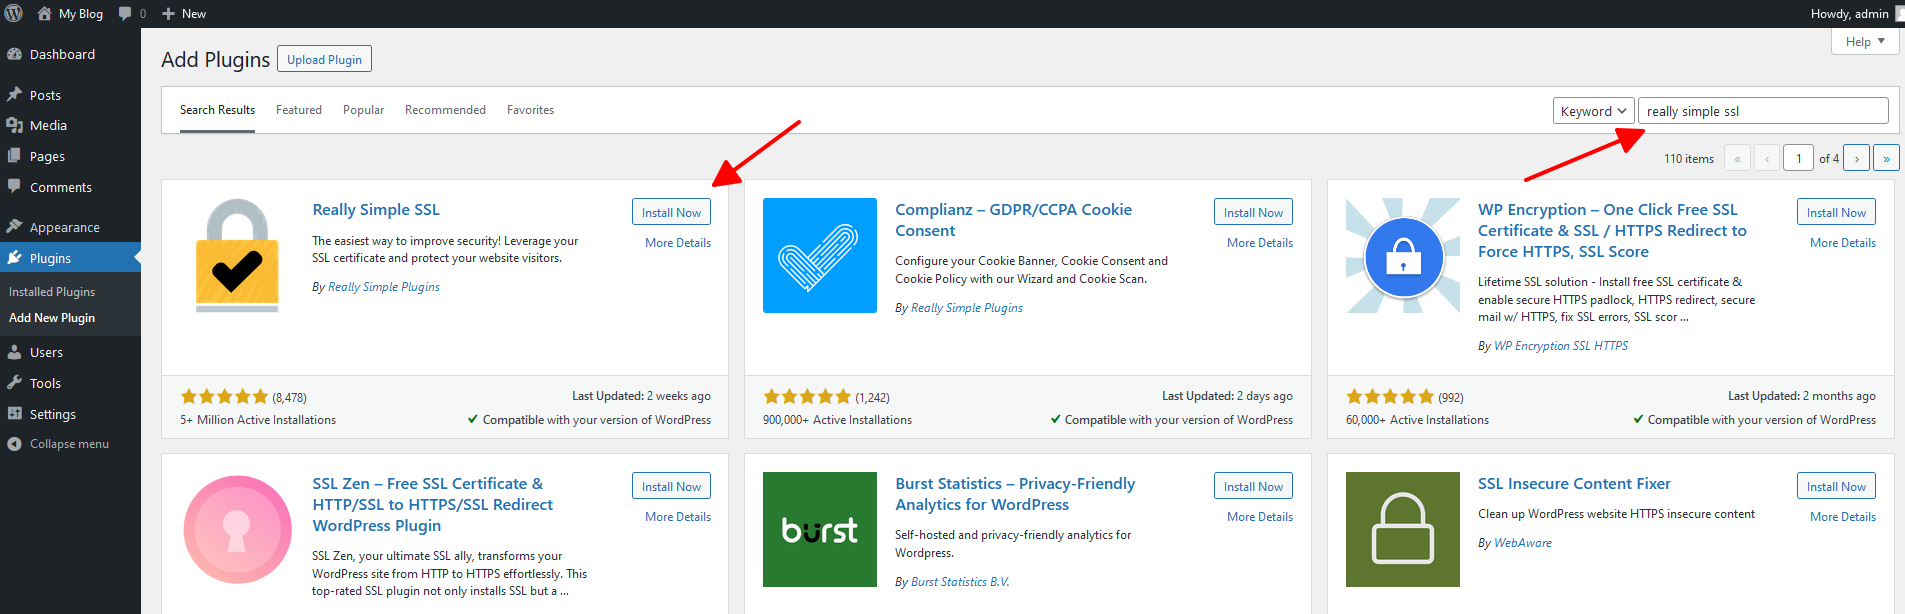
Task: Click the current page number field
Action: [x=1798, y=158]
